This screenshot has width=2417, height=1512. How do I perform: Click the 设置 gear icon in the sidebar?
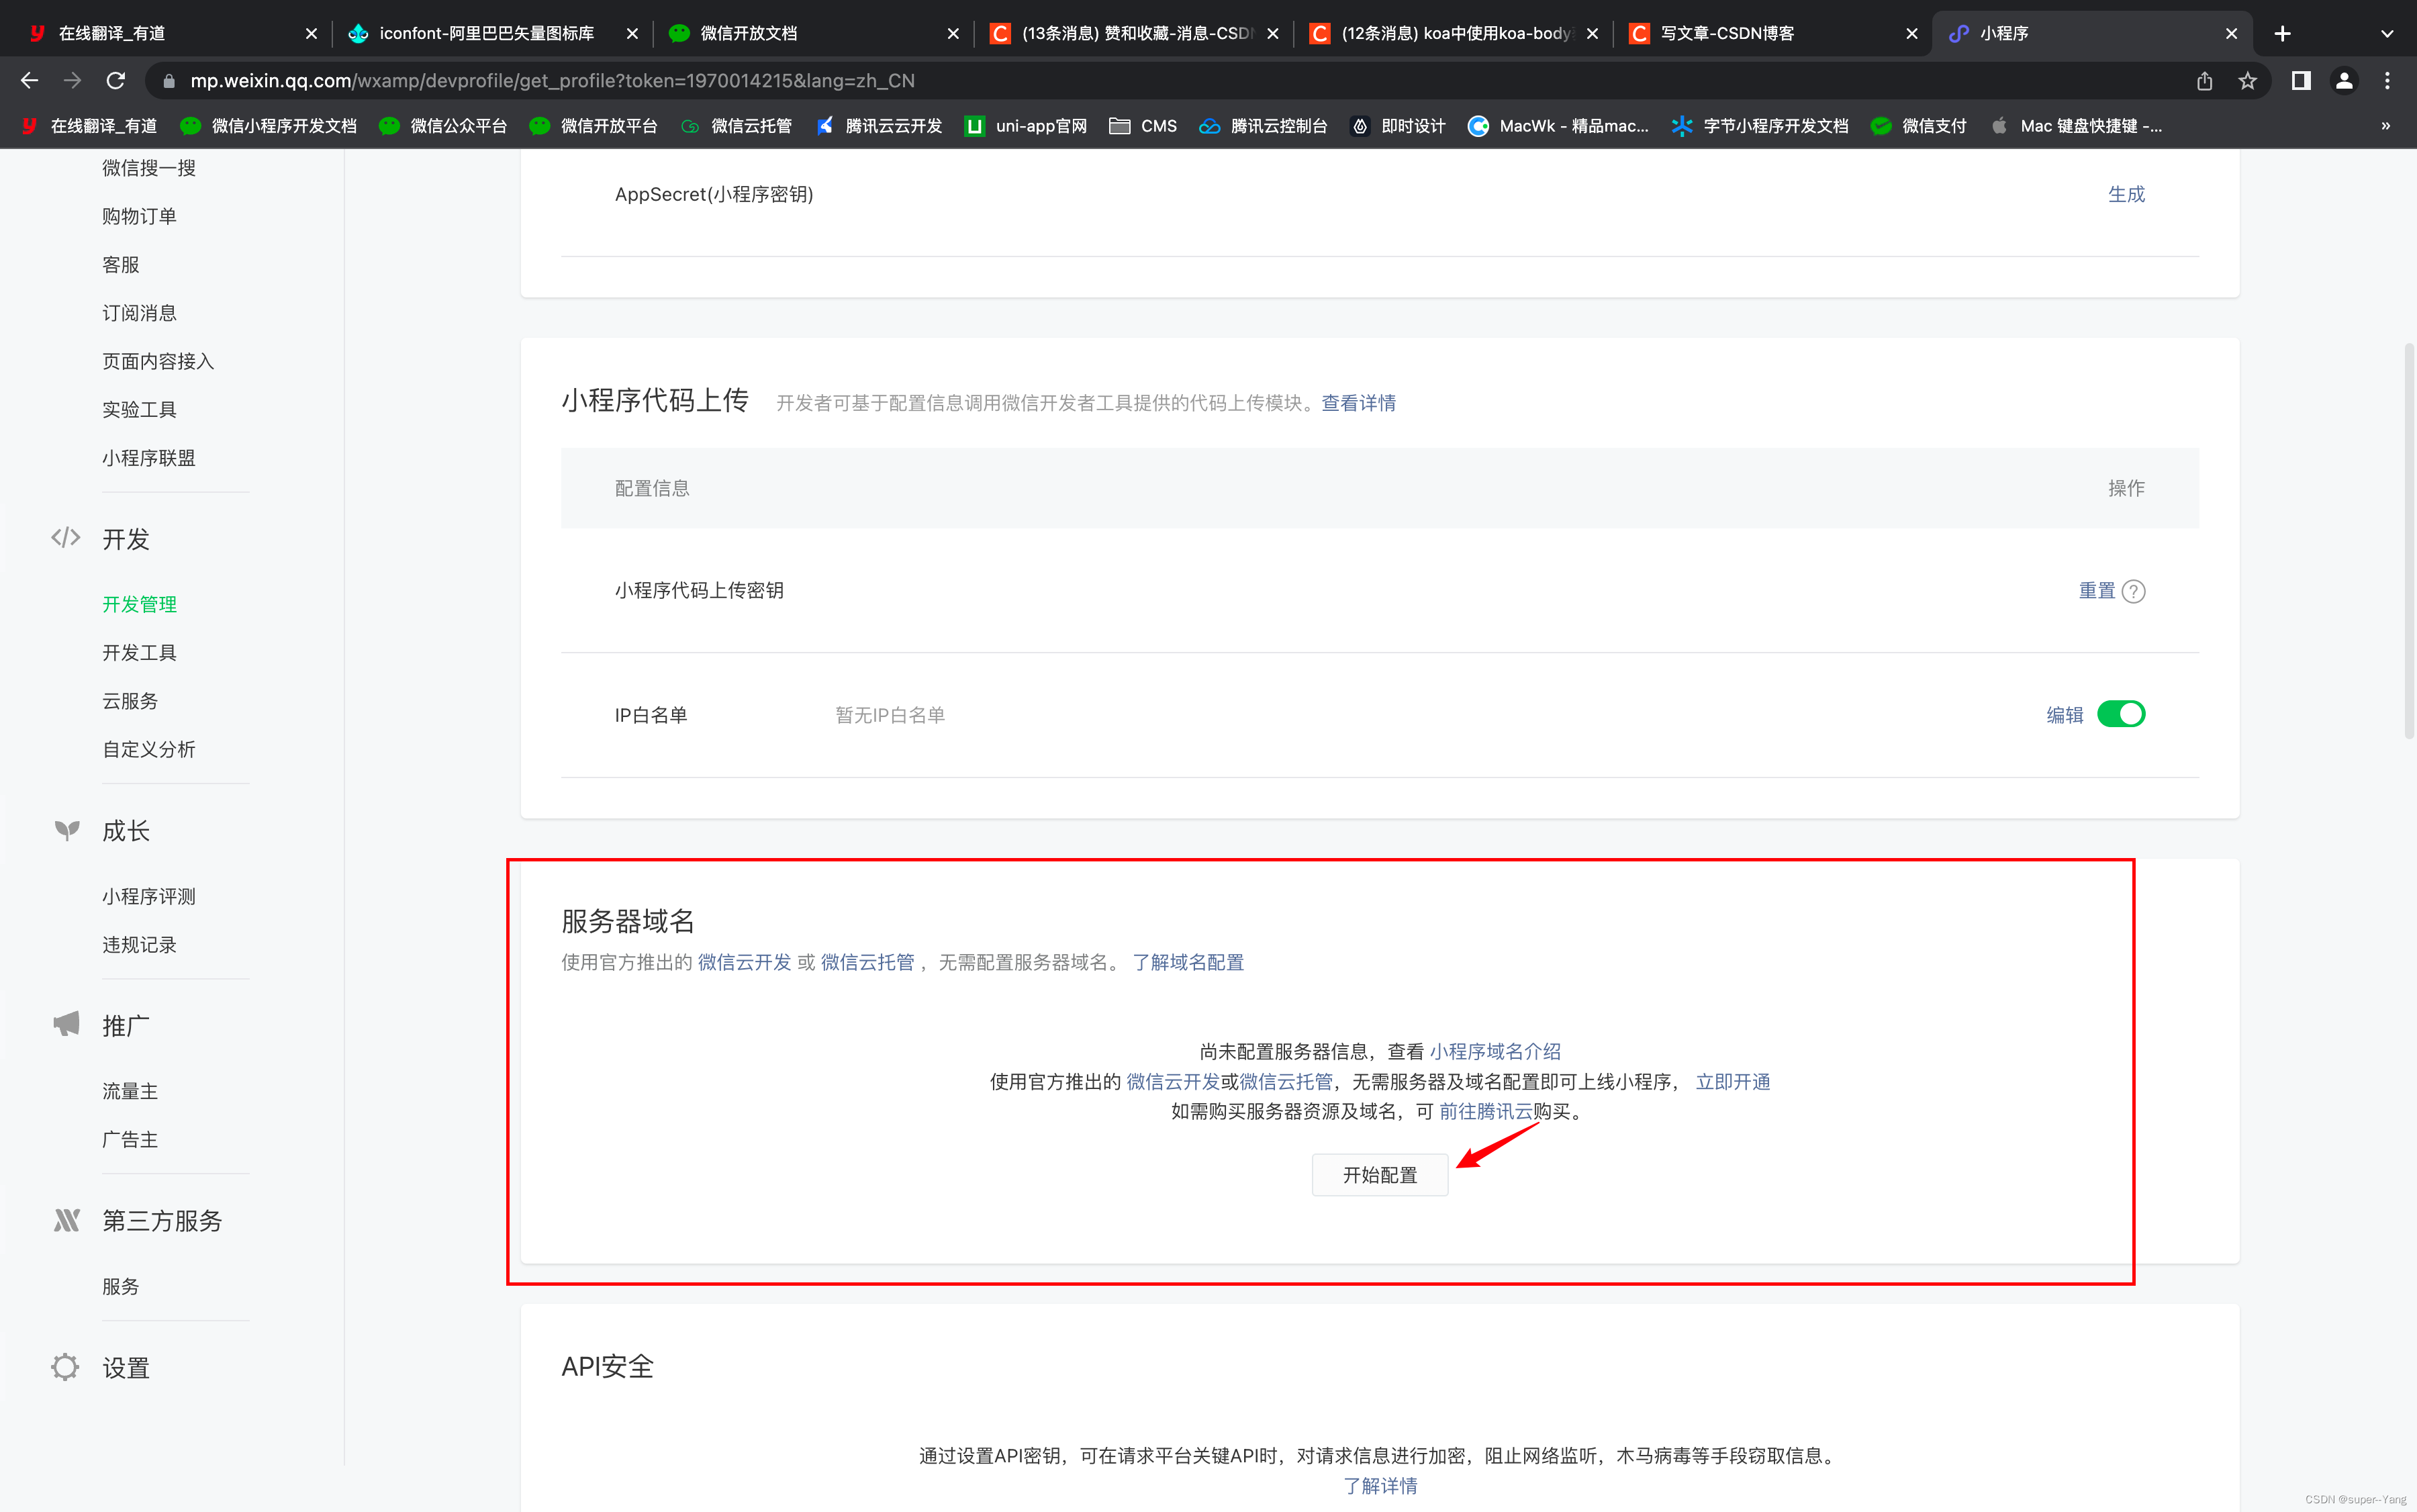pyautogui.click(x=65, y=1367)
